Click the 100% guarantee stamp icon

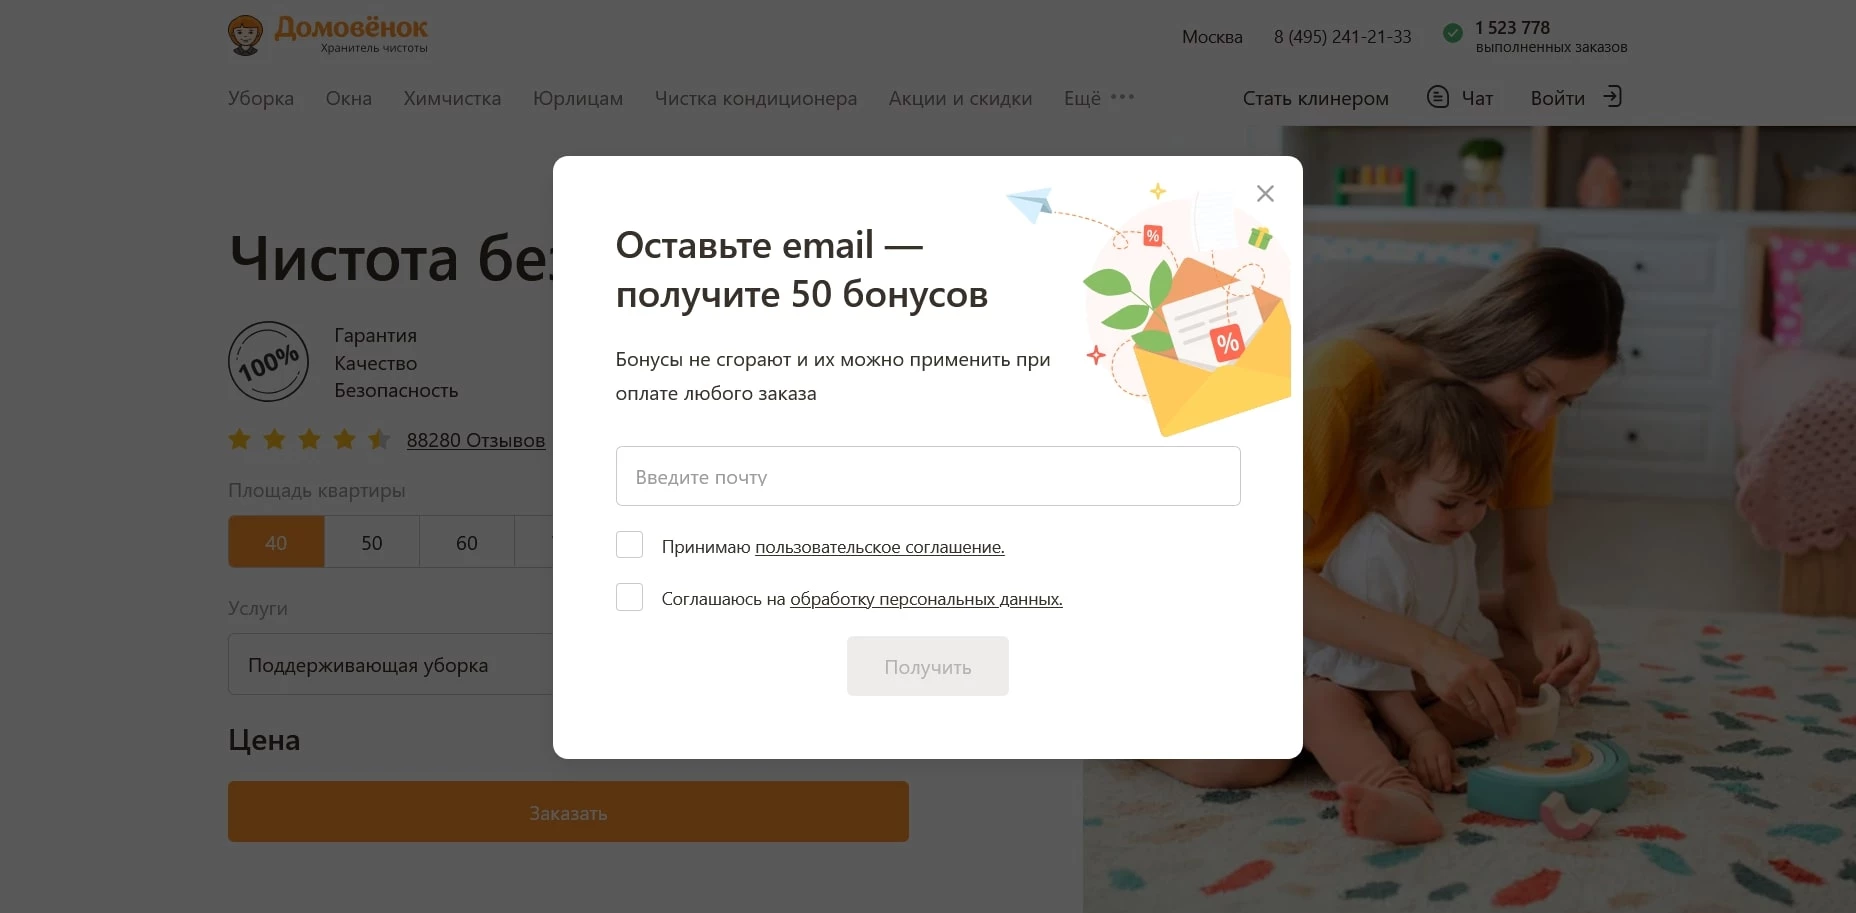tap(268, 362)
